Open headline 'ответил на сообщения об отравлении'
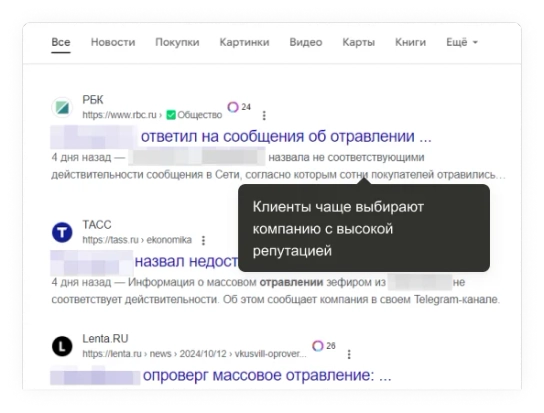Image resolution: width=544 pixels, height=413 pixels. tap(286, 136)
